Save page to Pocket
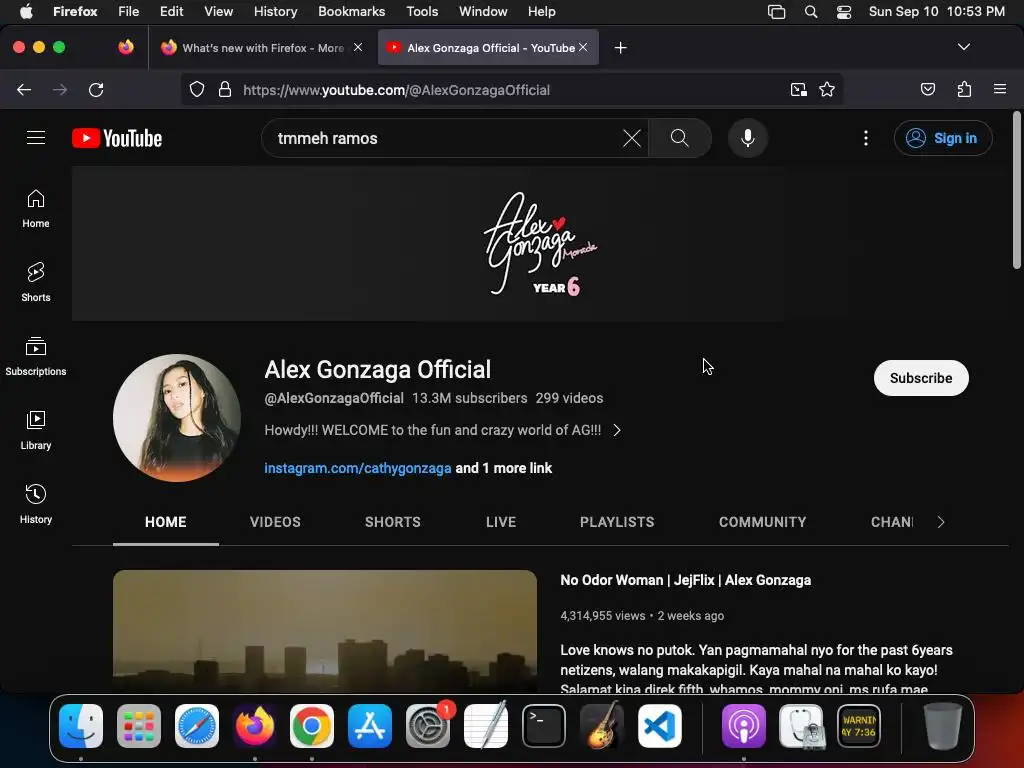The height and width of the screenshot is (768, 1024). [x=927, y=89]
